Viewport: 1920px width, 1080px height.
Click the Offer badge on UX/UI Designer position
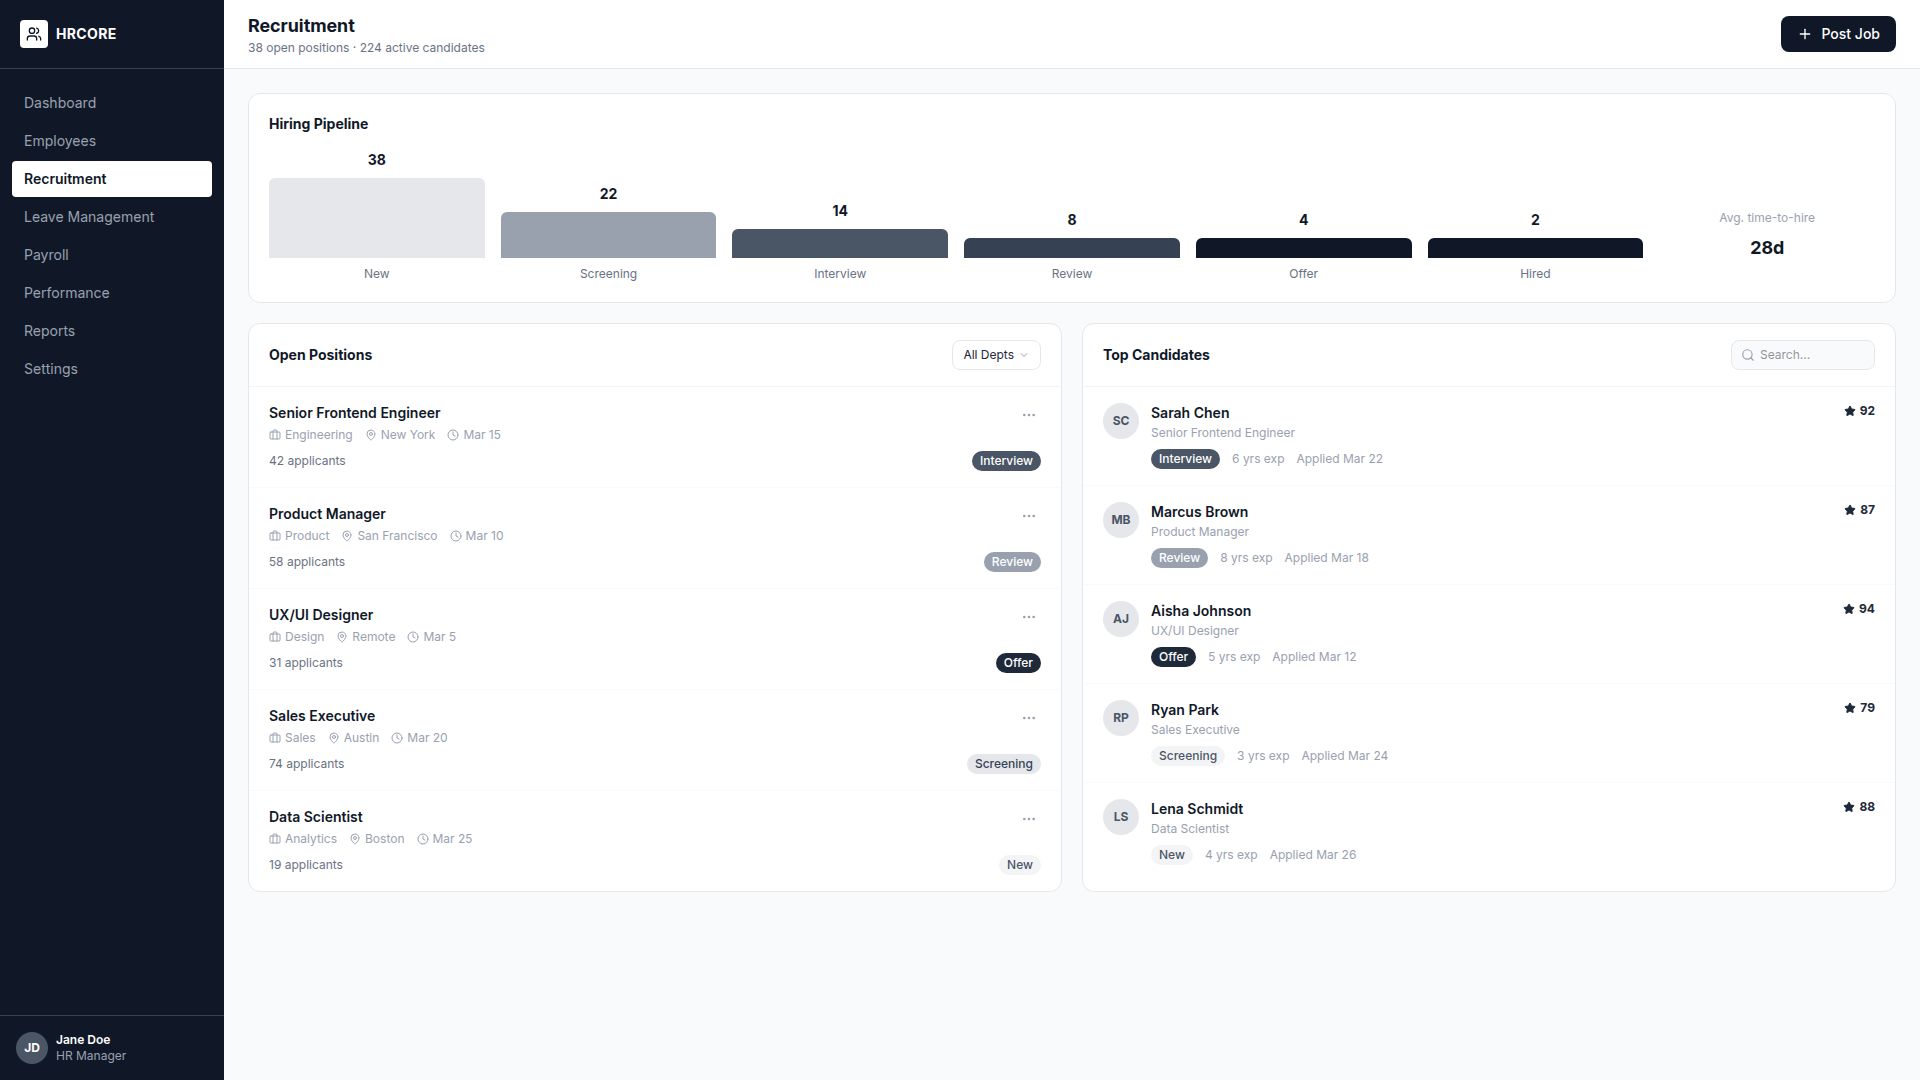[x=1018, y=663]
